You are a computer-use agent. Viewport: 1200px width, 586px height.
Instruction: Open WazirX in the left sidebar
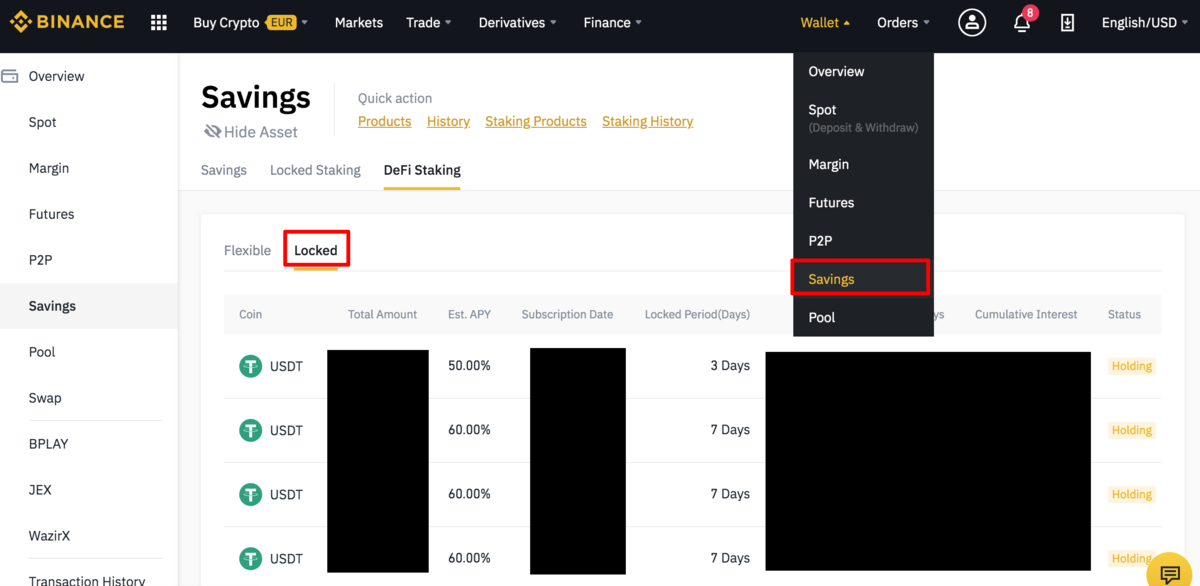pos(50,536)
